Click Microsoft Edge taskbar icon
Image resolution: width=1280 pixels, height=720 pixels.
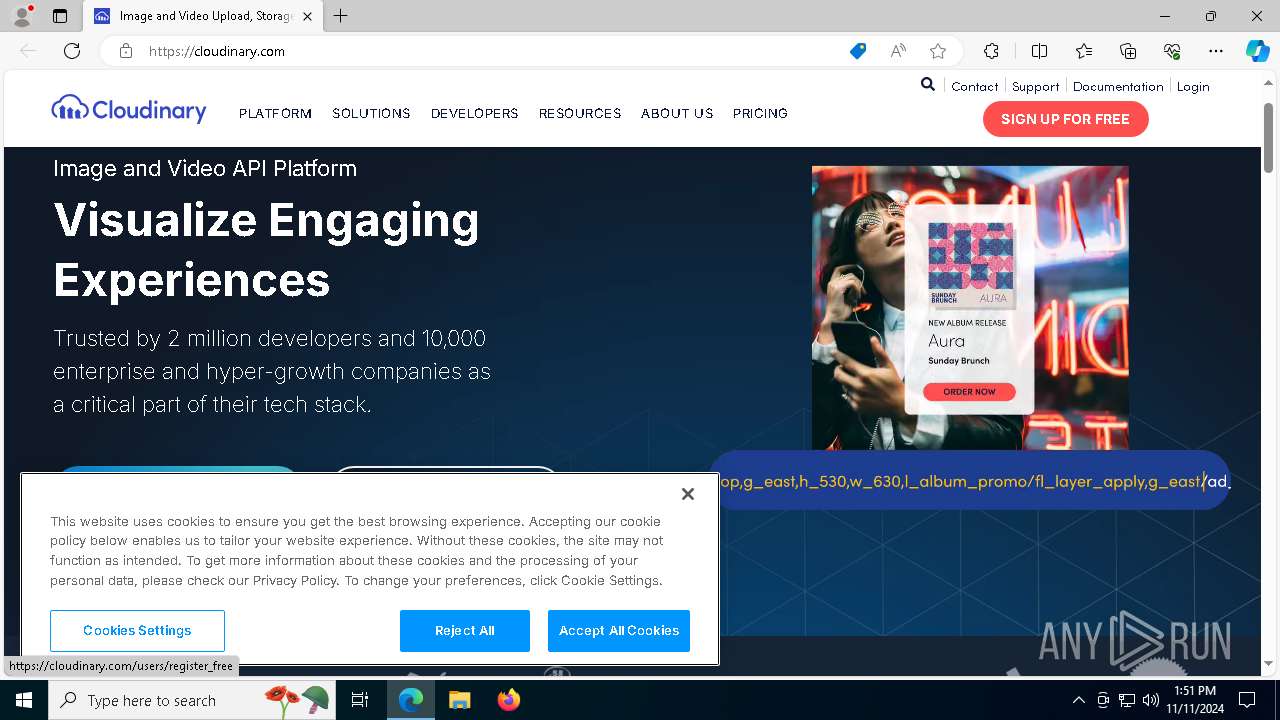point(411,700)
